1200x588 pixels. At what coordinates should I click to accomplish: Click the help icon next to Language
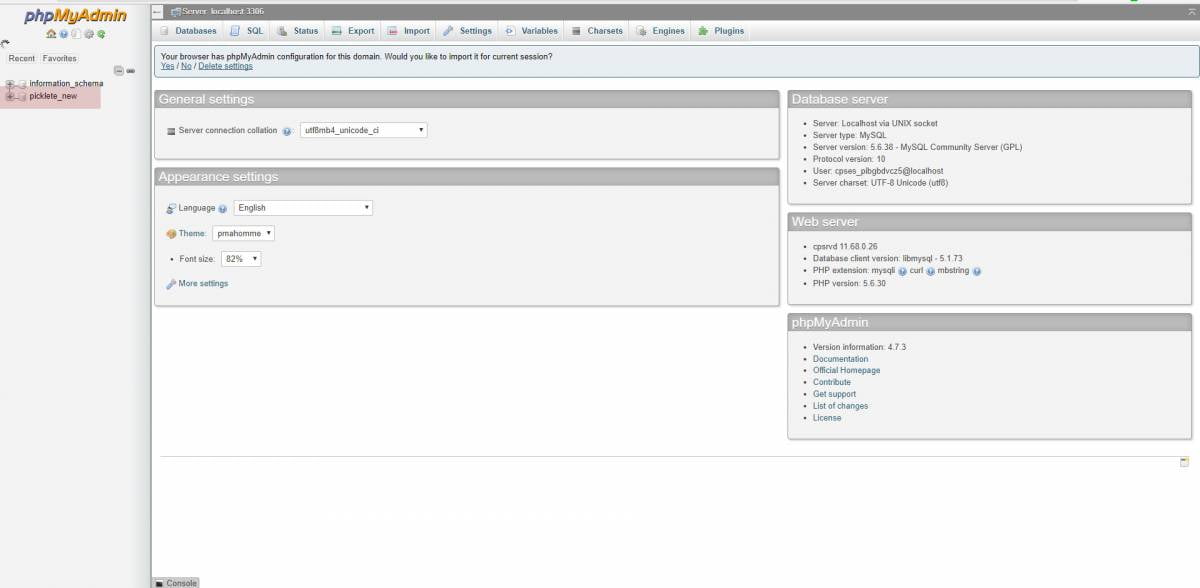[223, 209]
